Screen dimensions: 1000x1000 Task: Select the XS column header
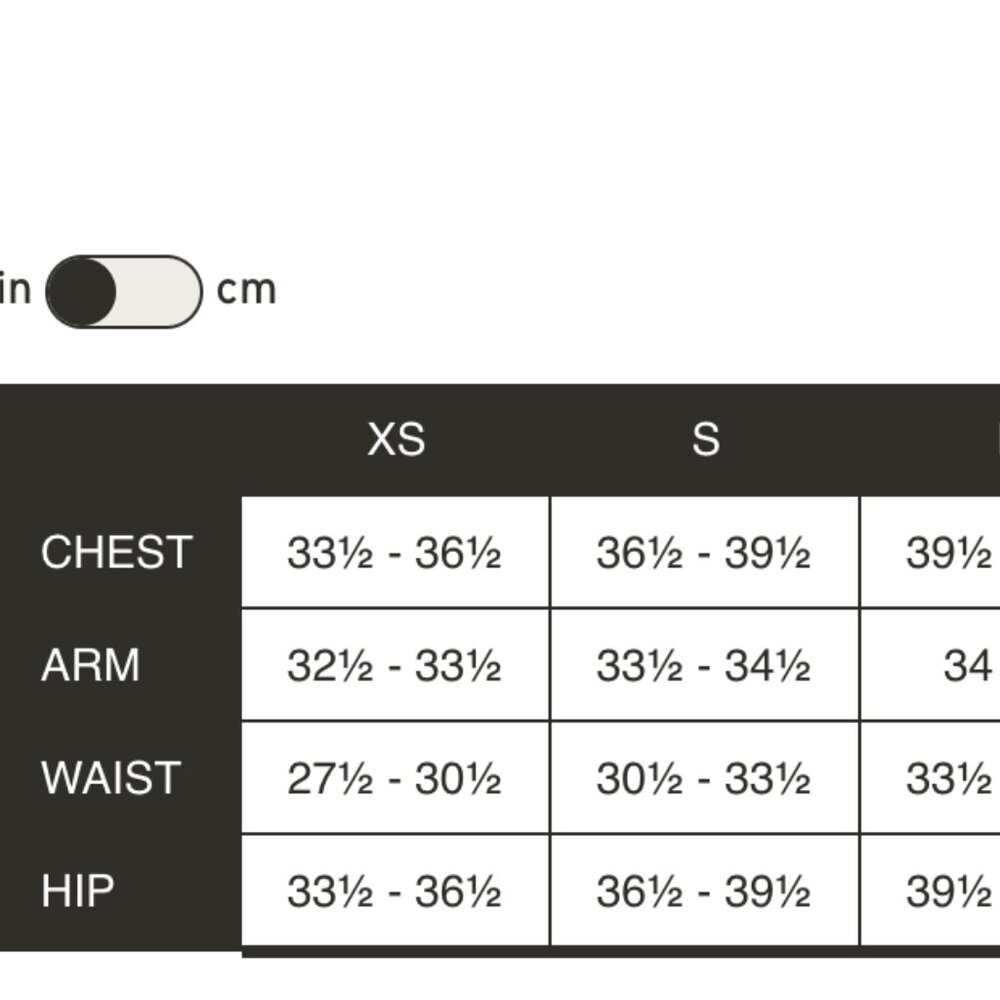point(396,440)
